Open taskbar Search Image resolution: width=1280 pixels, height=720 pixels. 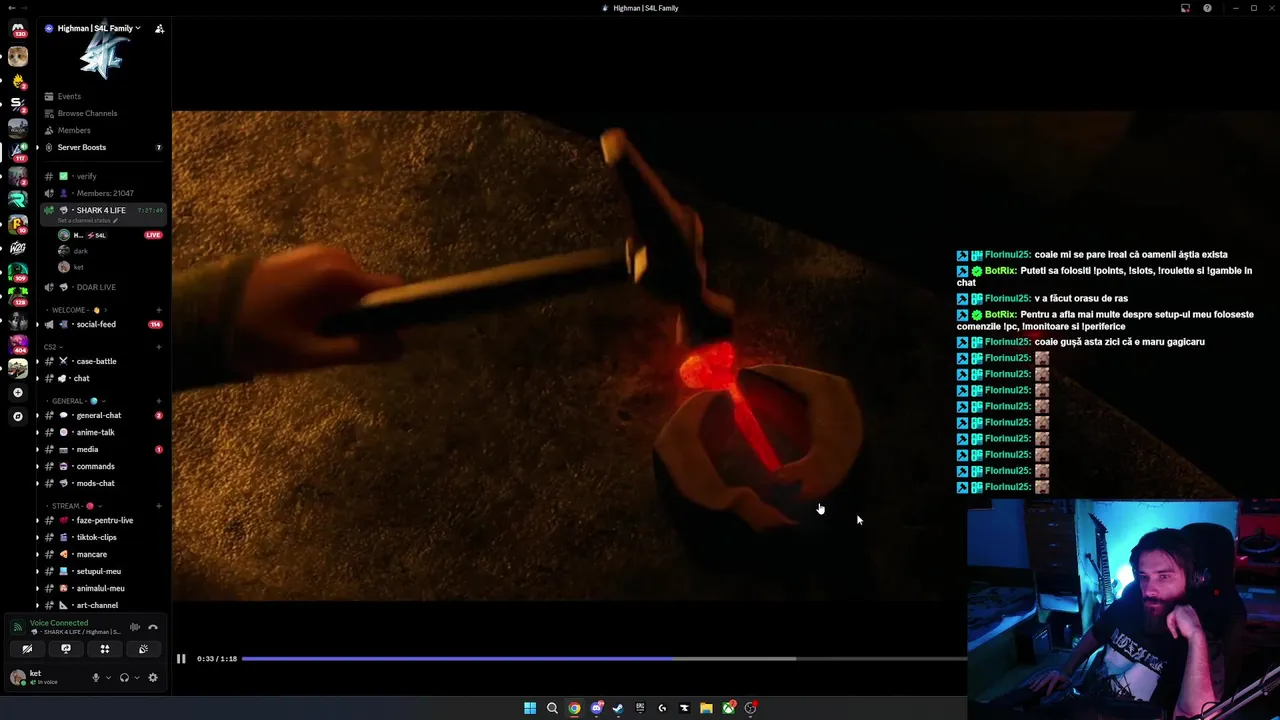pyautogui.click(x=552, y=708)
